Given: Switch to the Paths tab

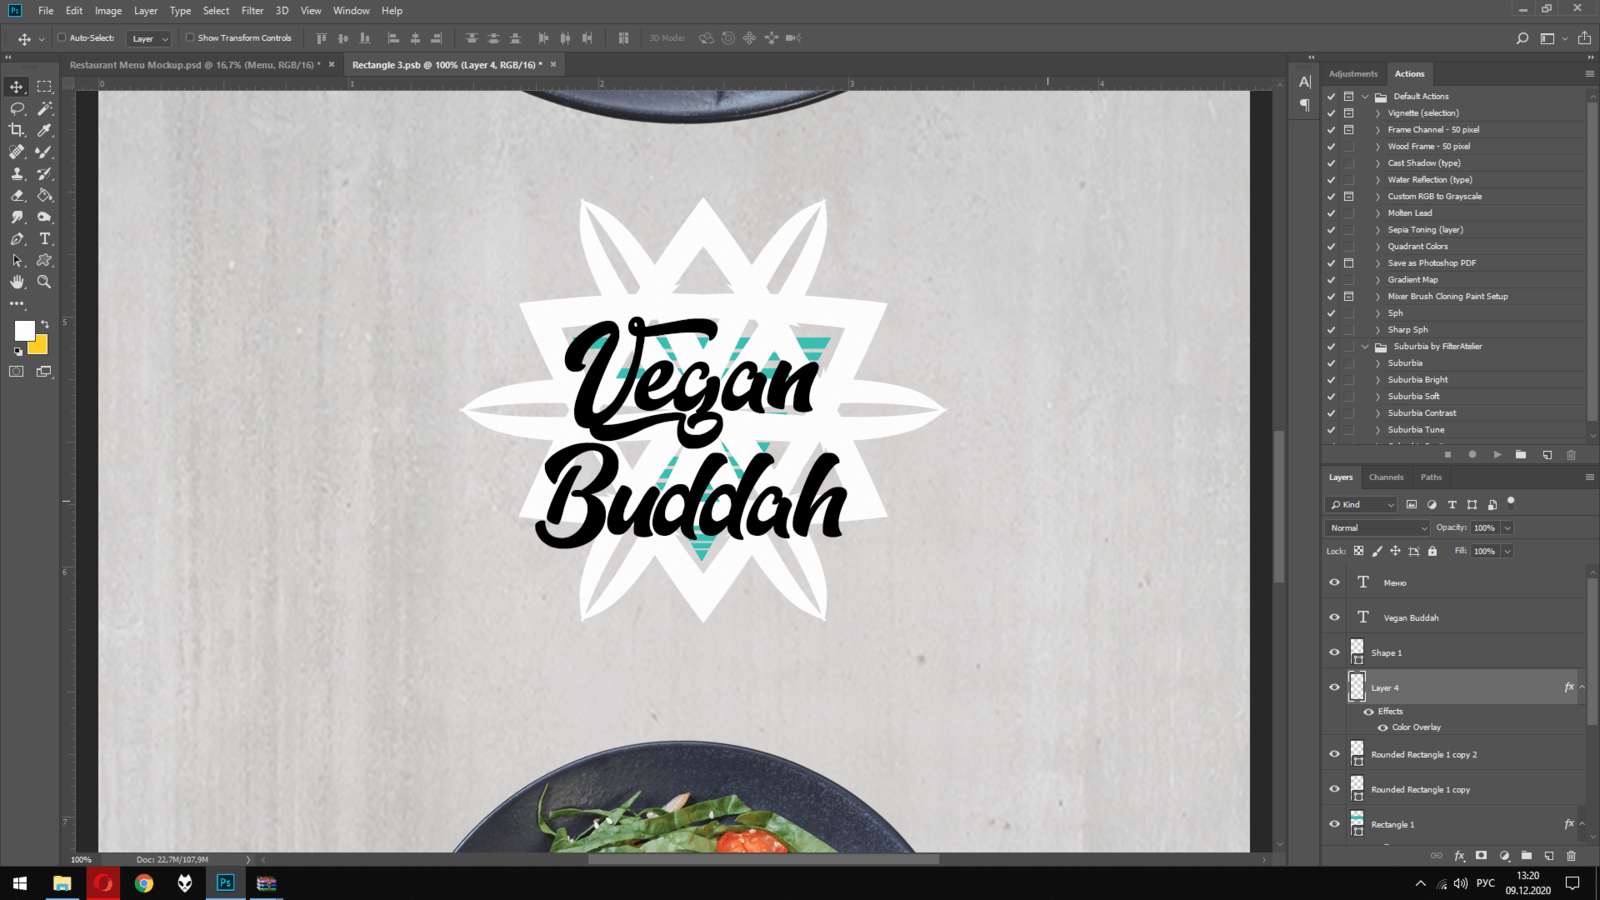Looking at the screenshot, I should coord(1431,477).
